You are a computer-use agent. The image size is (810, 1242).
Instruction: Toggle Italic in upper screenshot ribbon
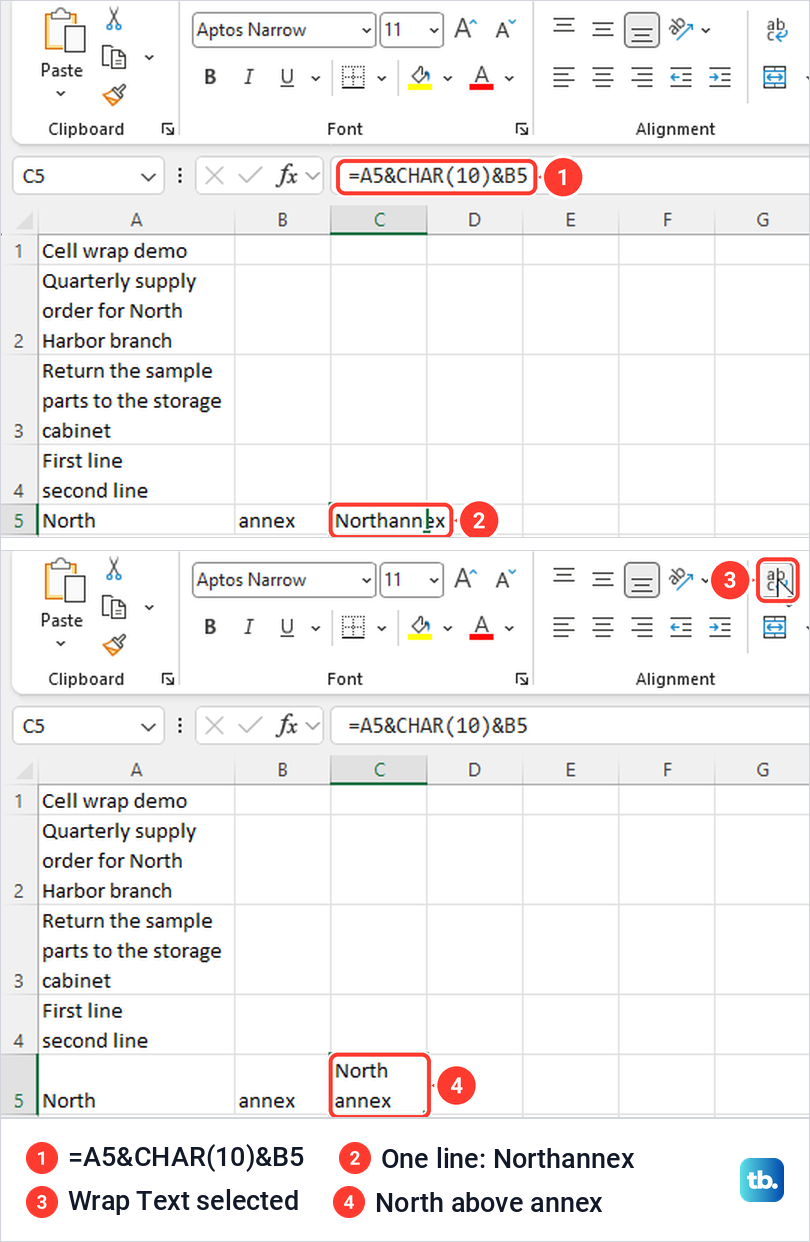(x=249, y=77)
